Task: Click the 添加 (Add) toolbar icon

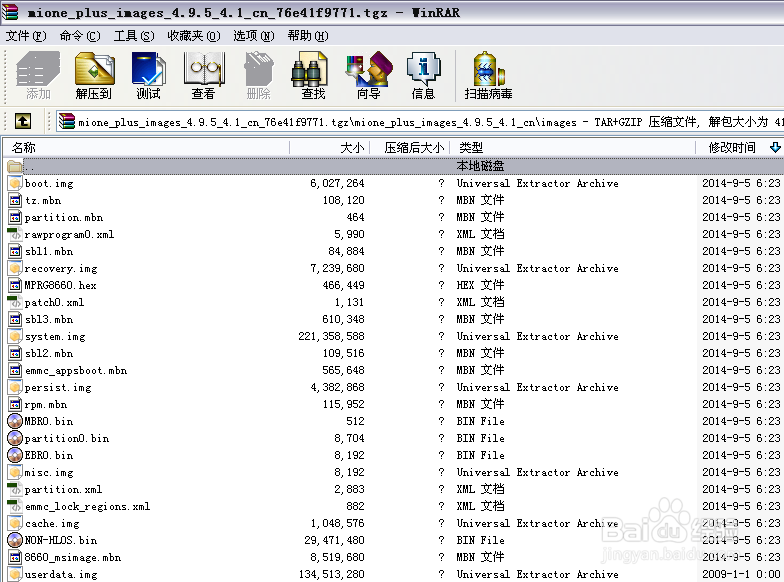Action: point(38,75)
